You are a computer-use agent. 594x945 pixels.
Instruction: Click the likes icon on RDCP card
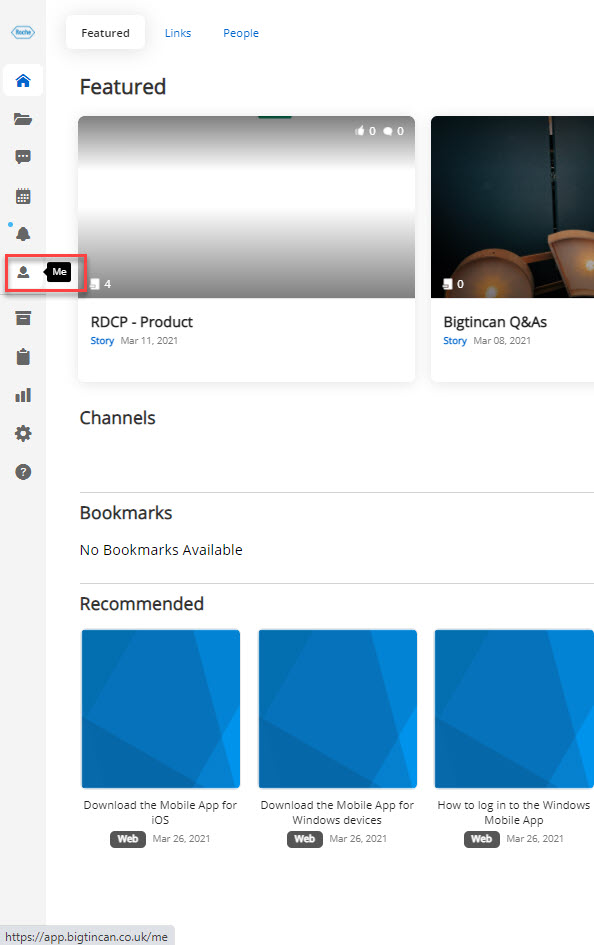click(x=360, y=131)
